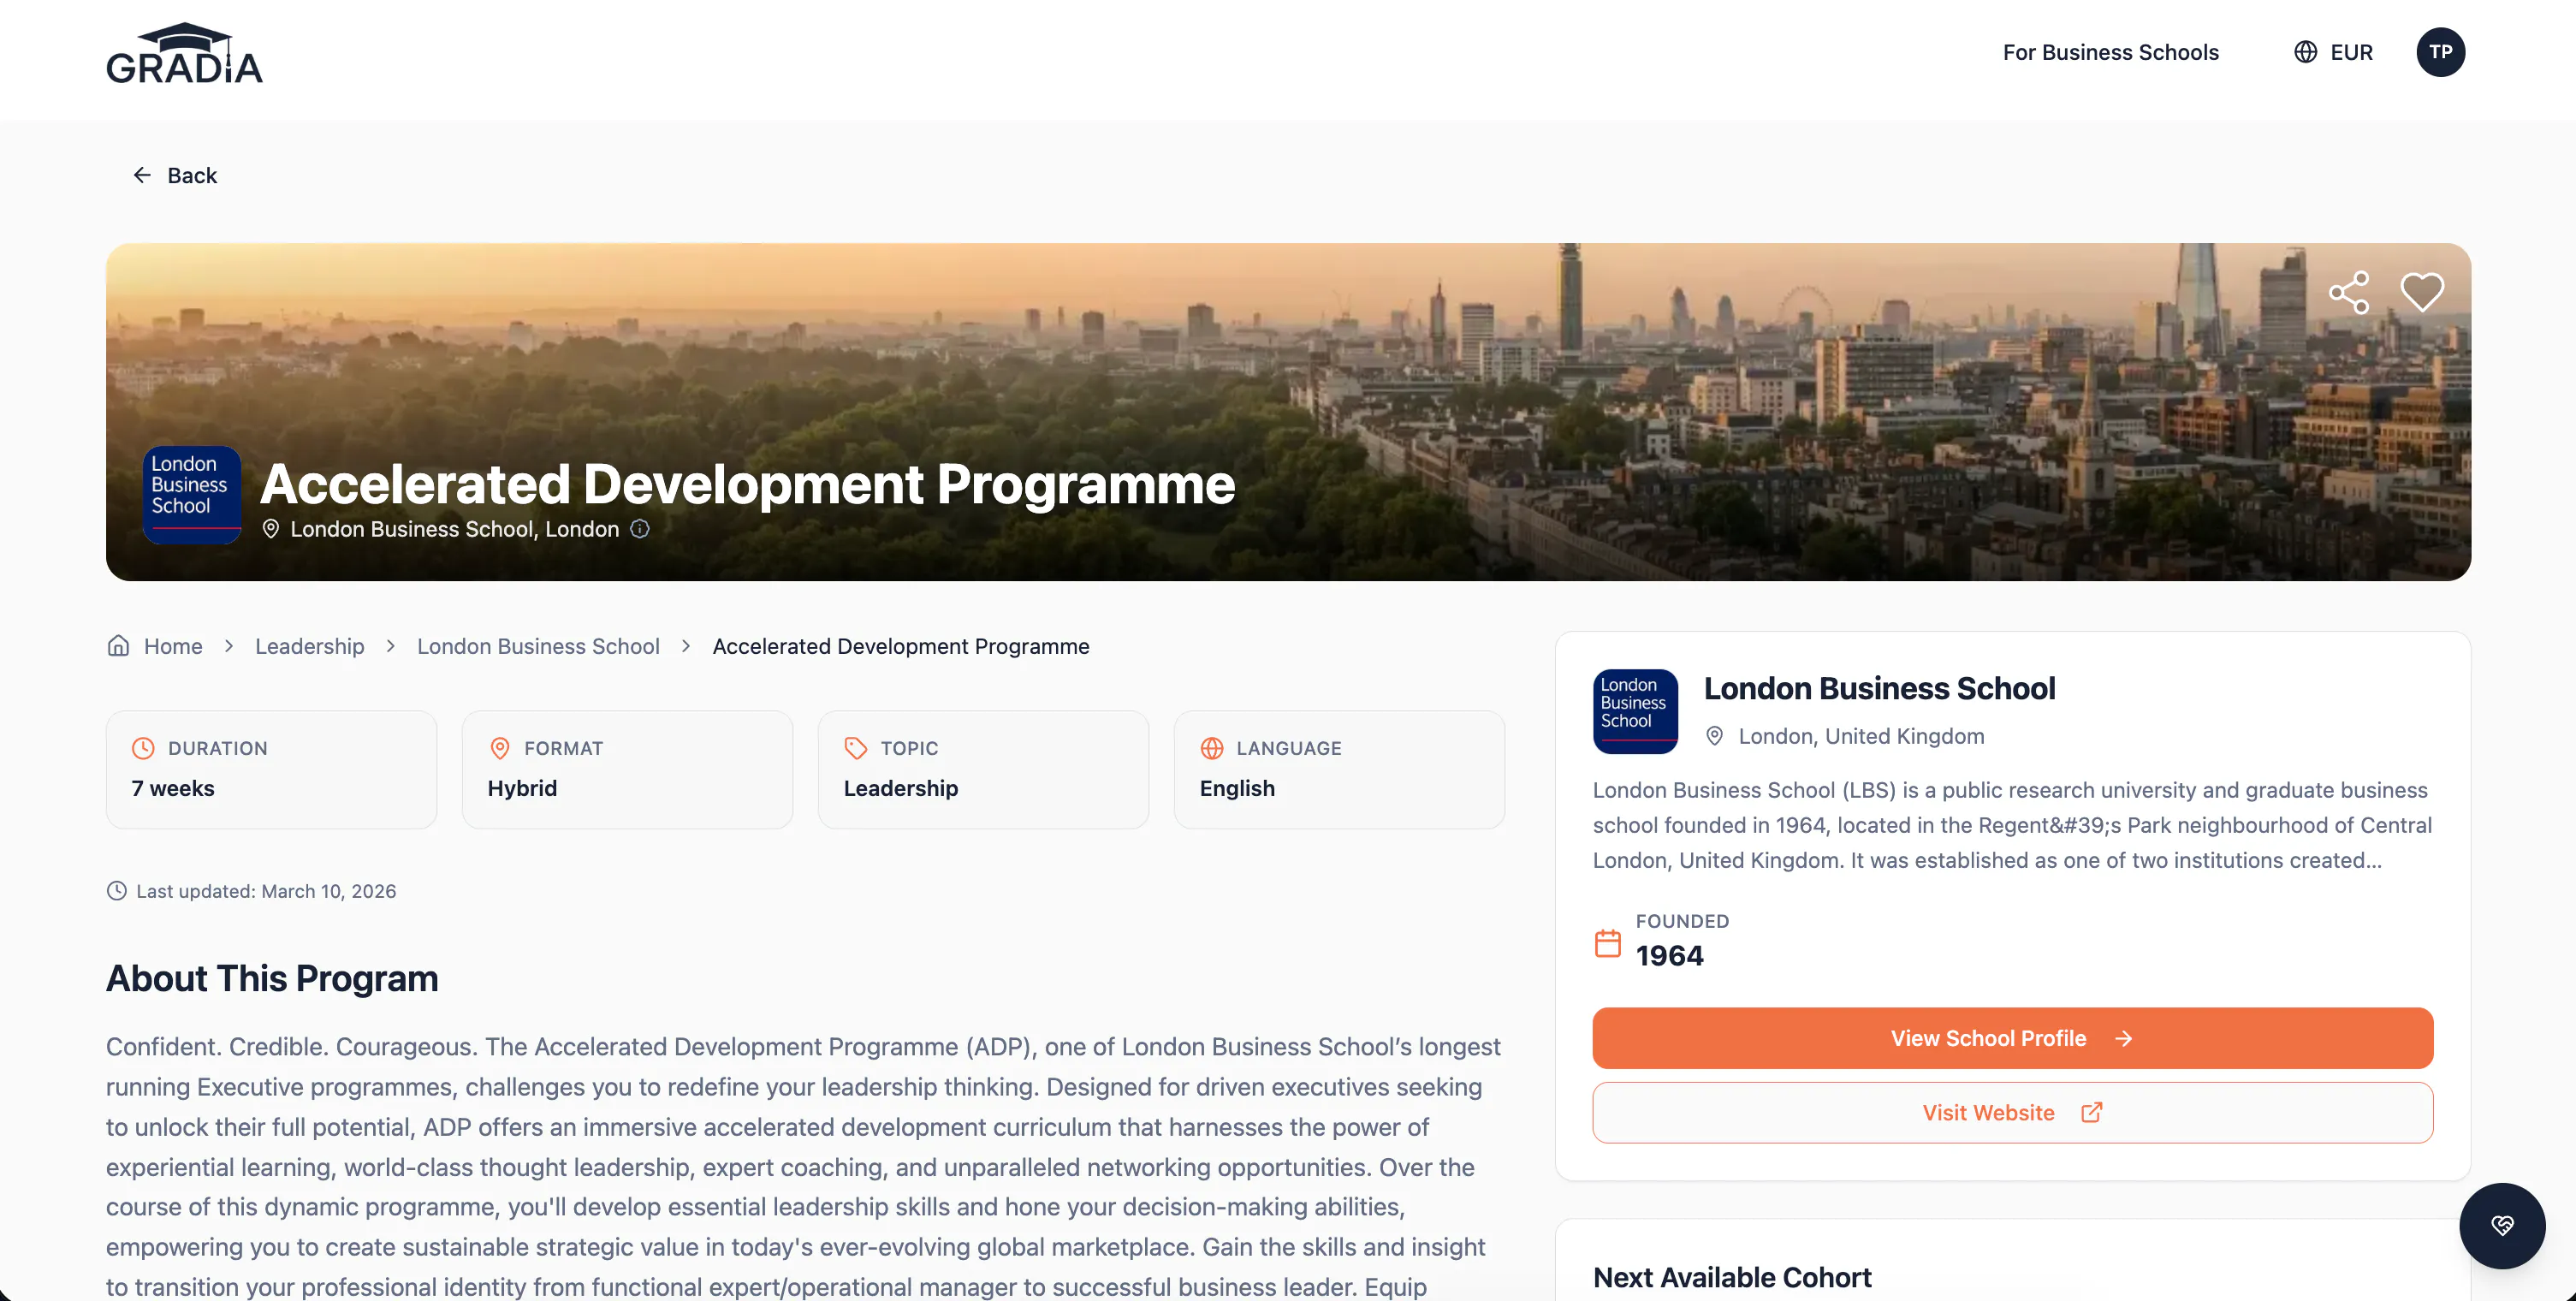Click the arrow icon on View School Profile
Screen dimensions: 2576x1301
point(2124,1039)
